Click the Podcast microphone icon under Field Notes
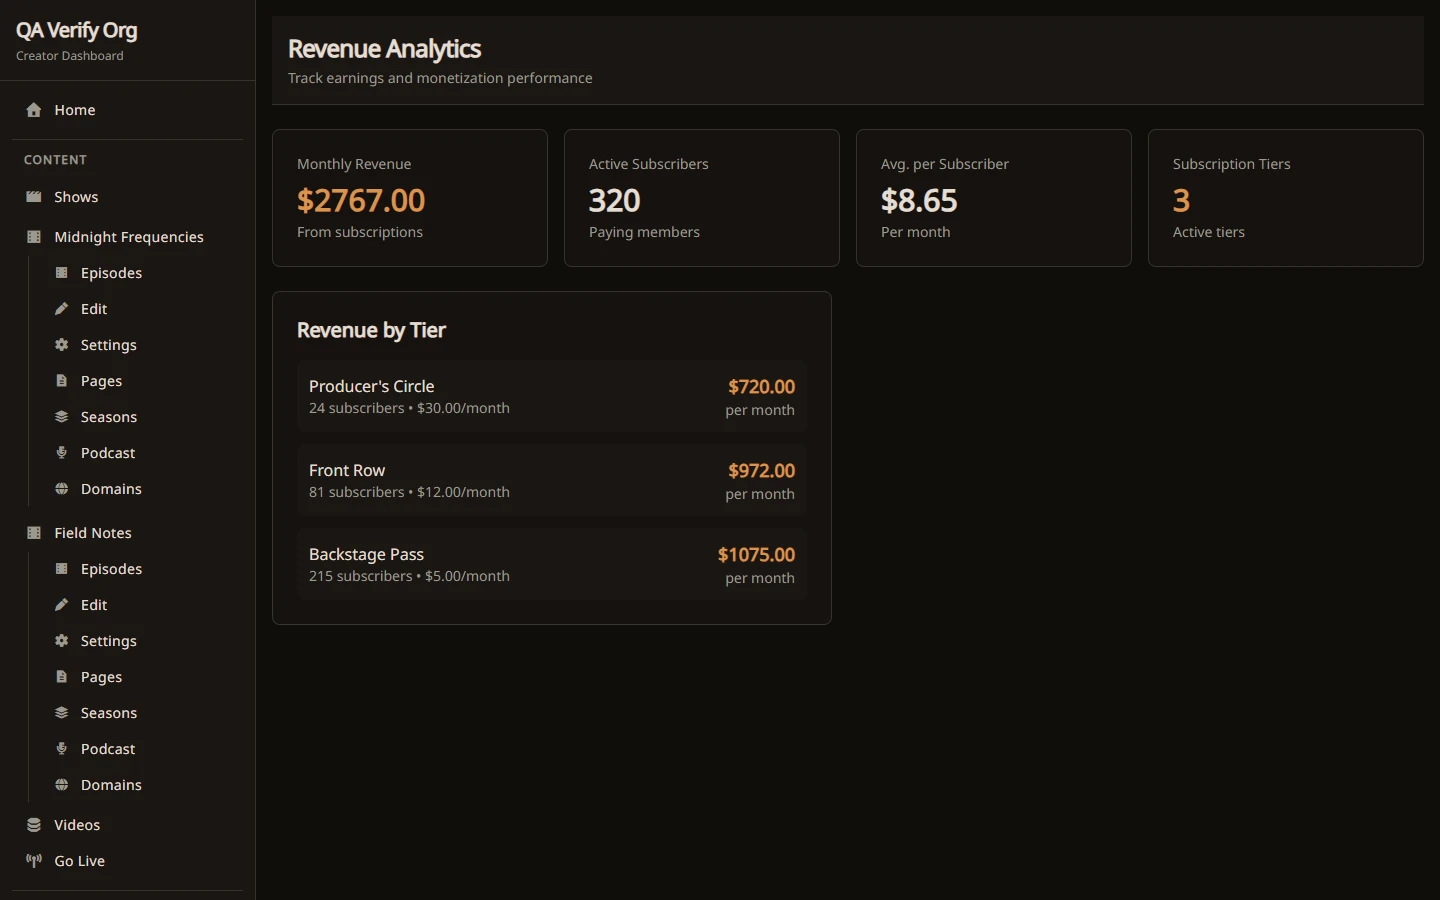 tap(61, 749)
